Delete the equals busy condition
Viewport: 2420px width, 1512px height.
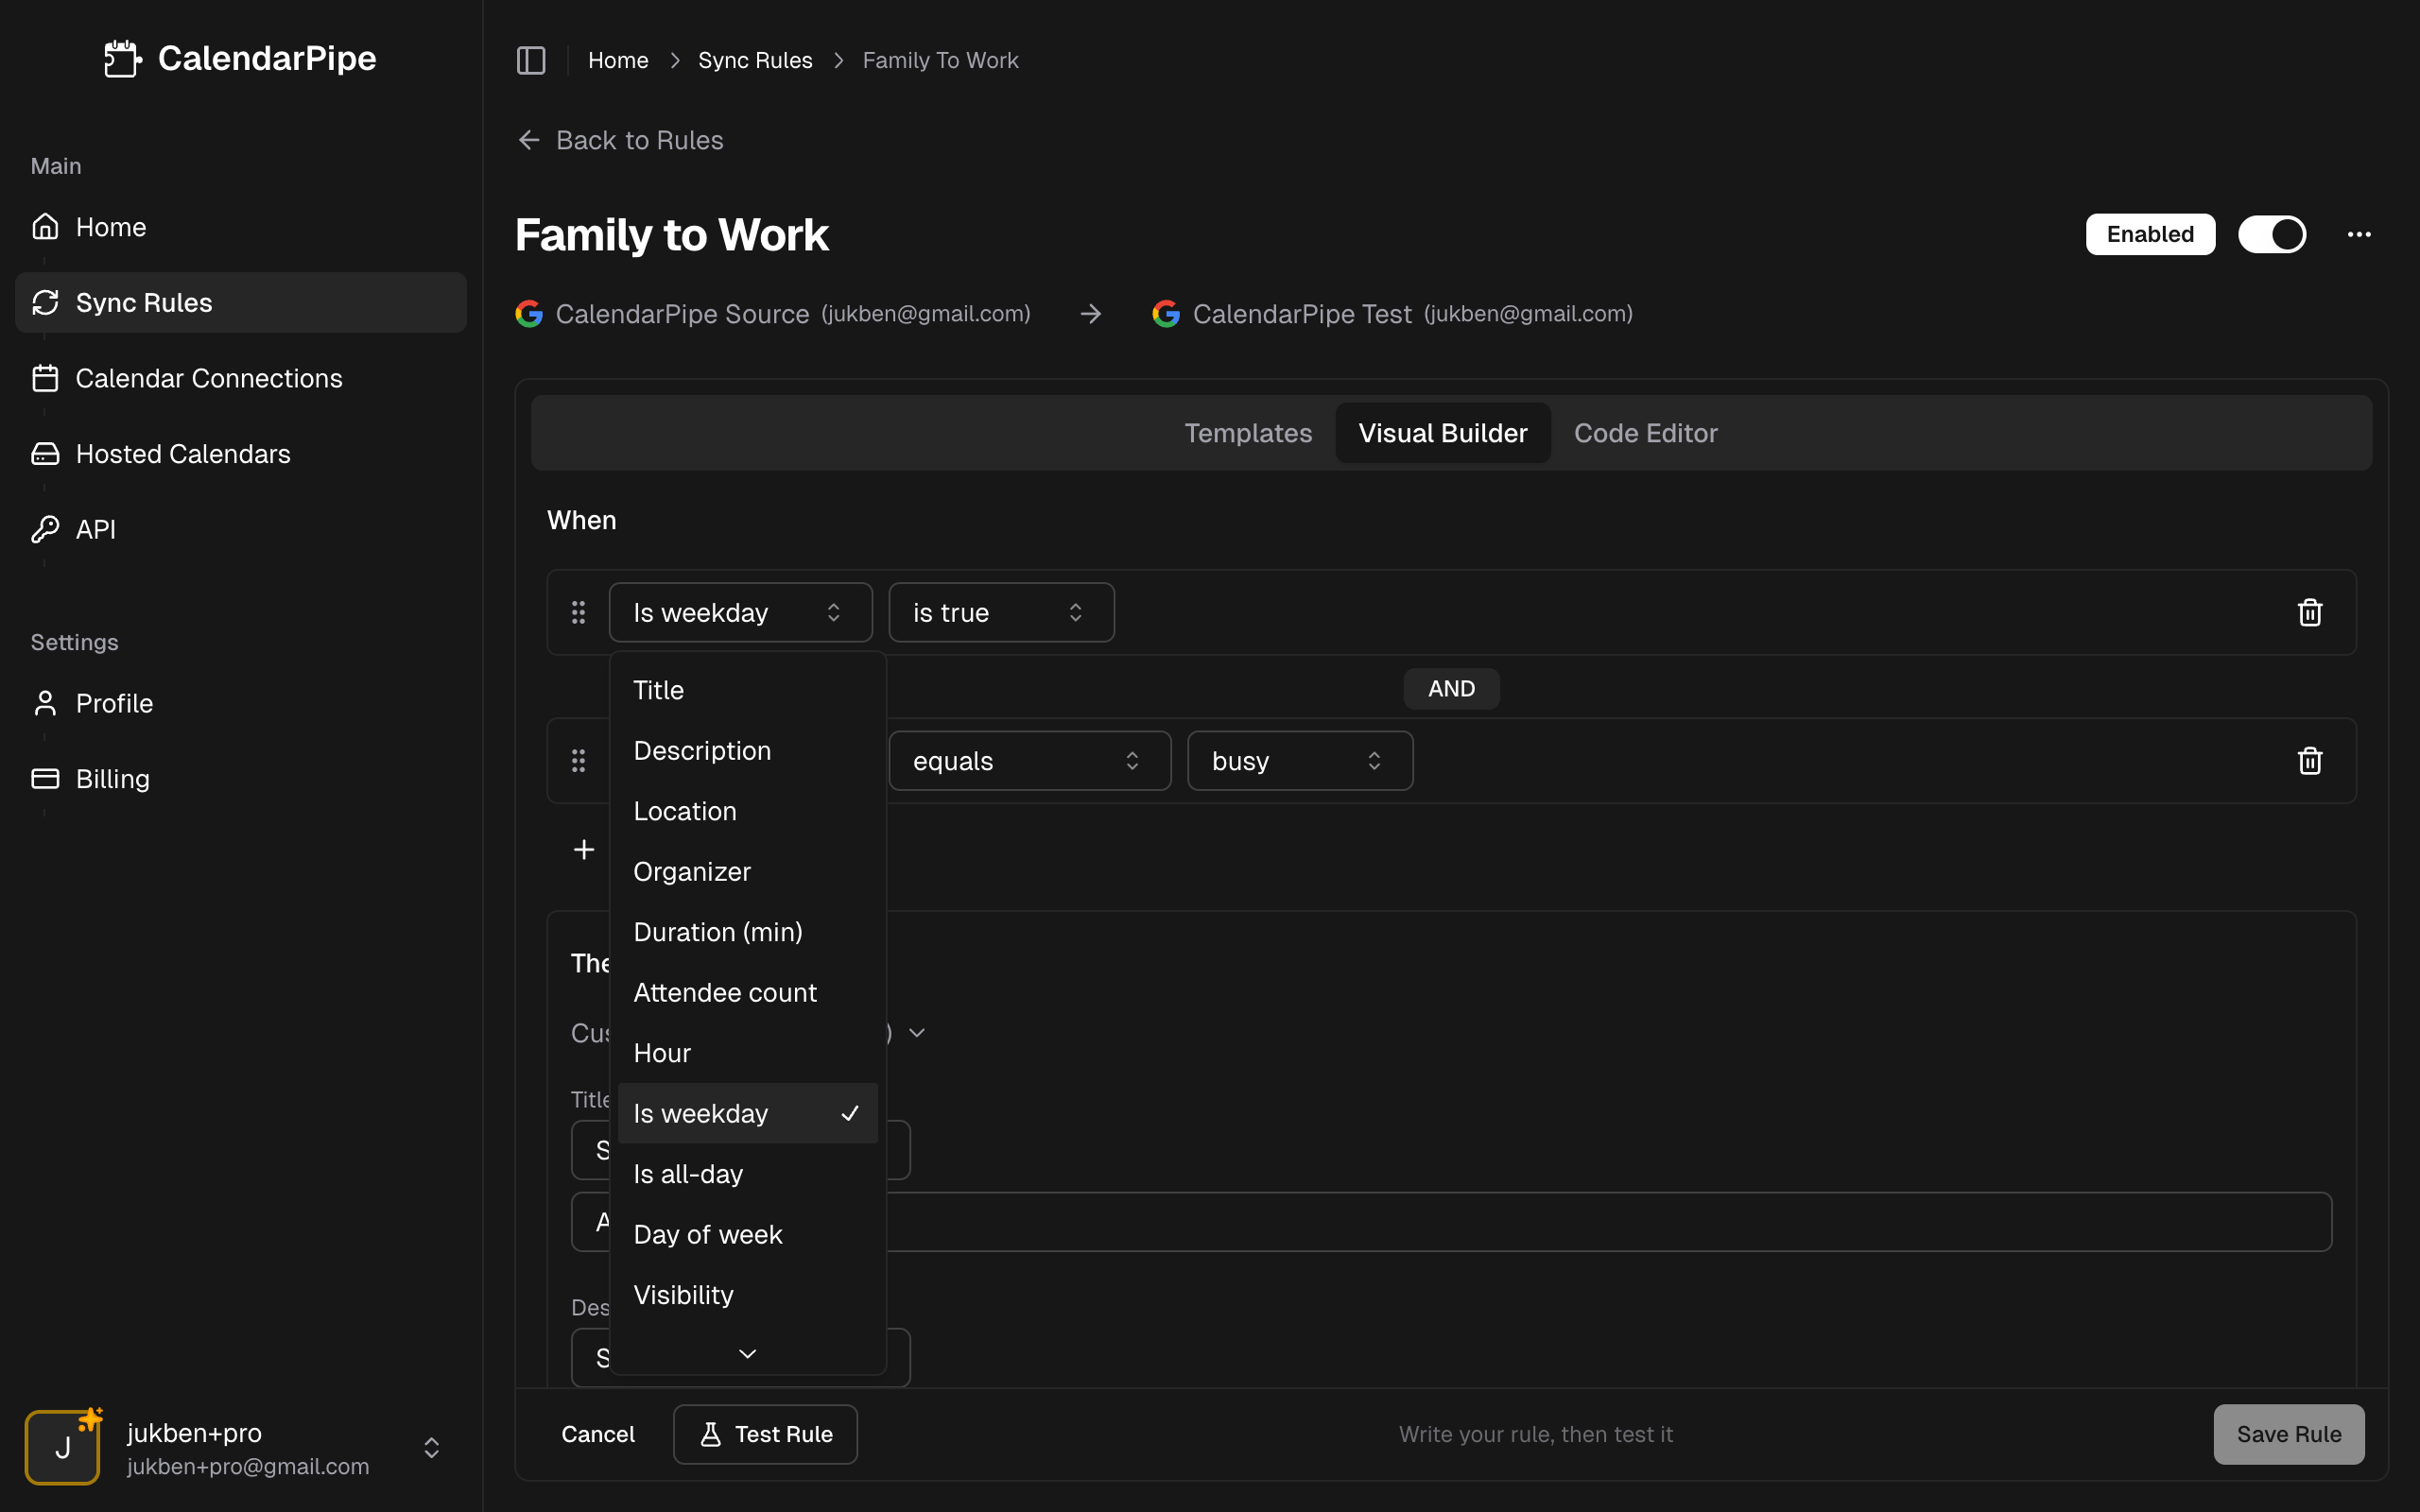click(x=2310, y=761)
